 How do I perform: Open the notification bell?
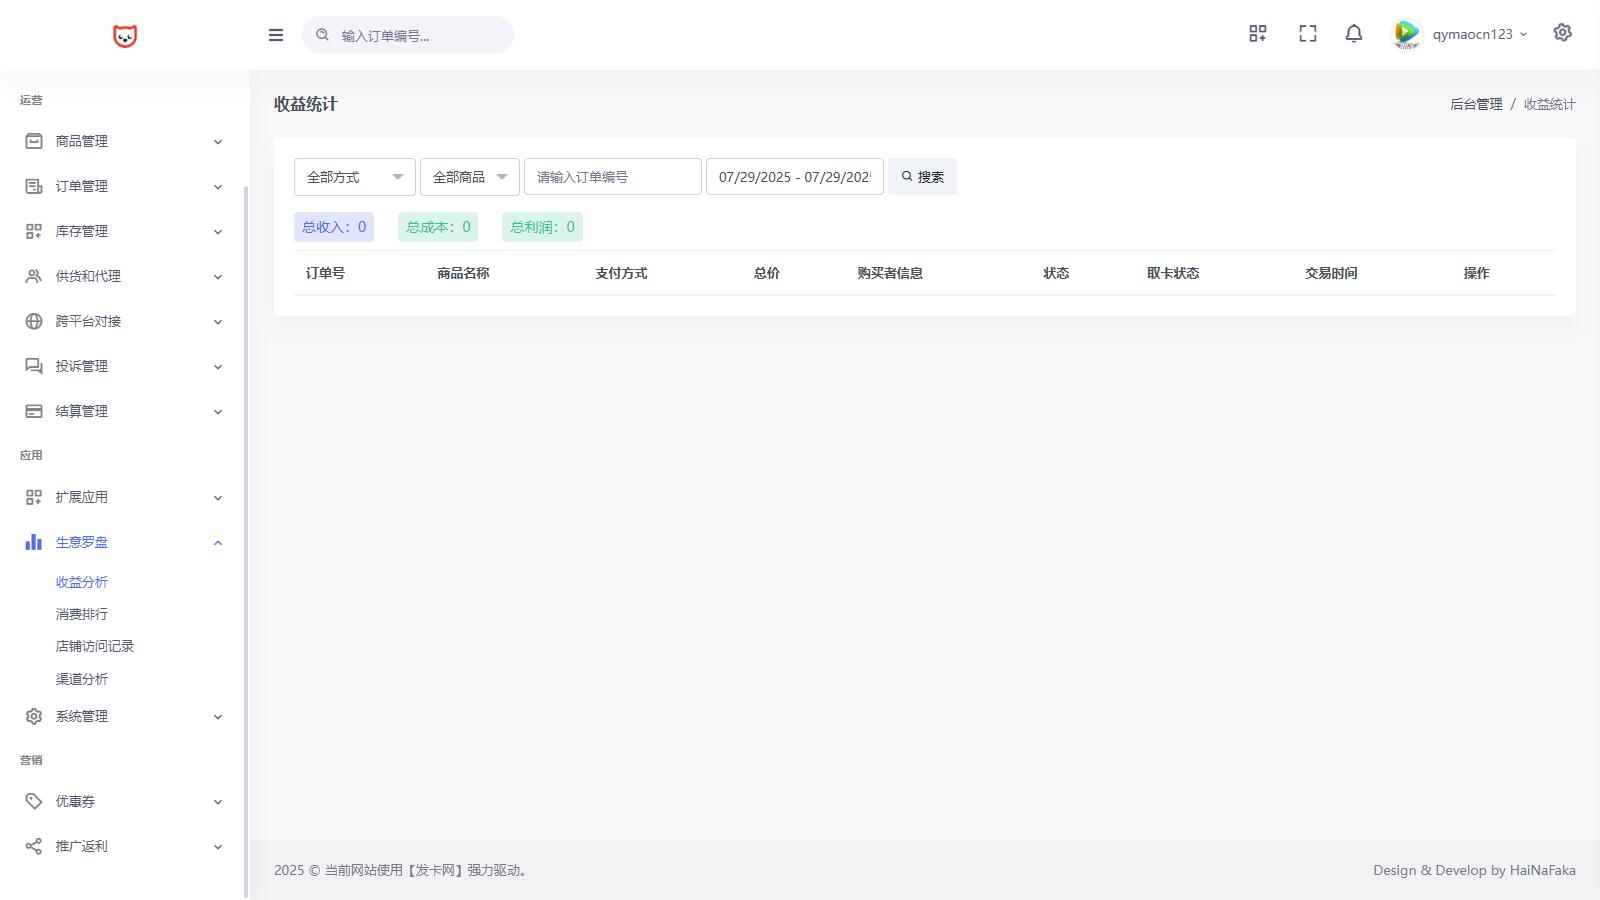pos(1353,34)
